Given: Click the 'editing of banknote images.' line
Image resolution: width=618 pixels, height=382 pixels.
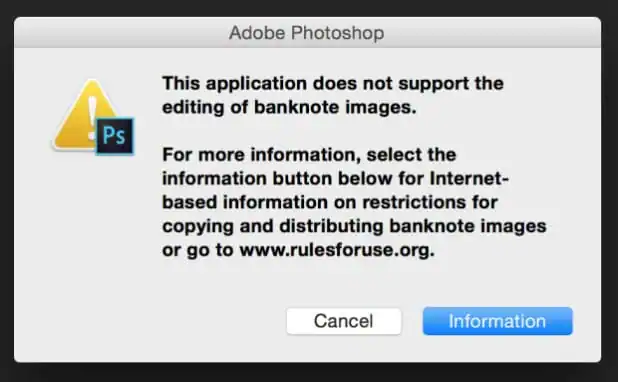Looking at the screenshot, I should [x=289, y=107].
